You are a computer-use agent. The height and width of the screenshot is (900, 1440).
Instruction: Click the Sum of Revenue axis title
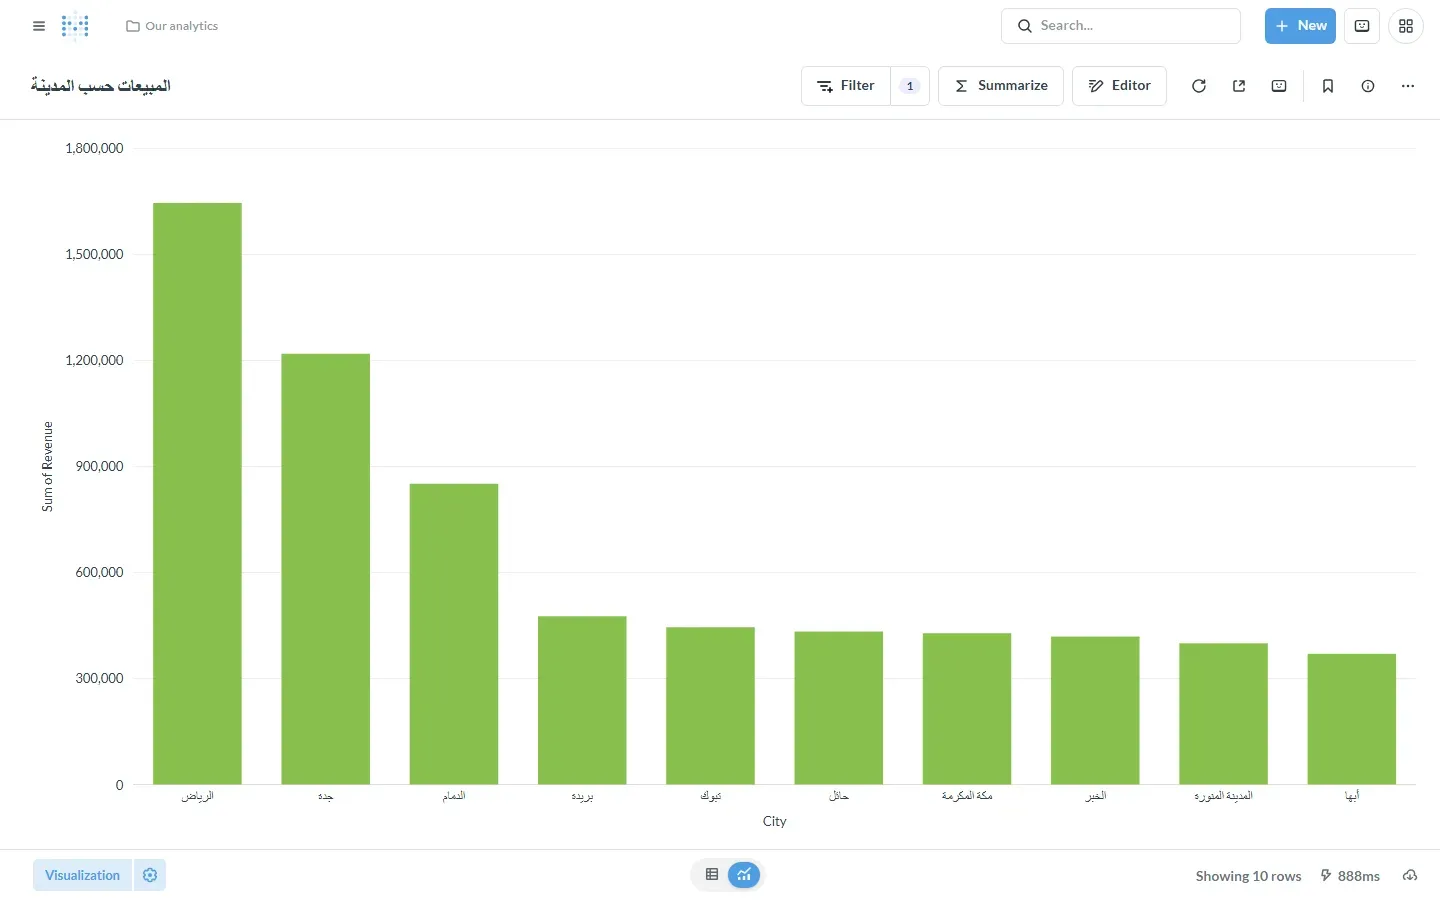[47, 466]
